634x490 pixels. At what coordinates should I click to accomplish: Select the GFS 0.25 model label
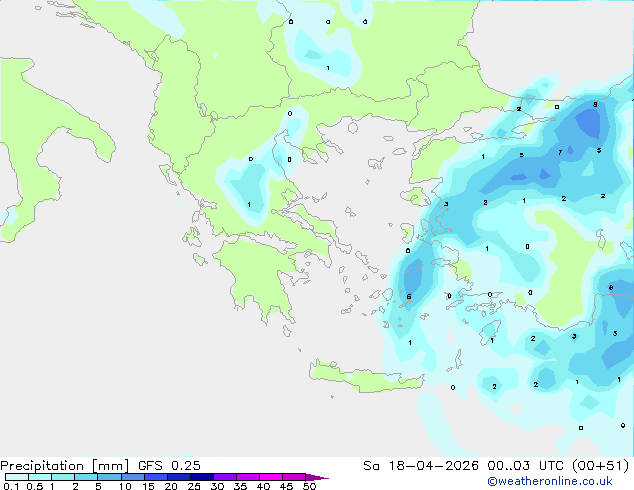click(169, 466)
